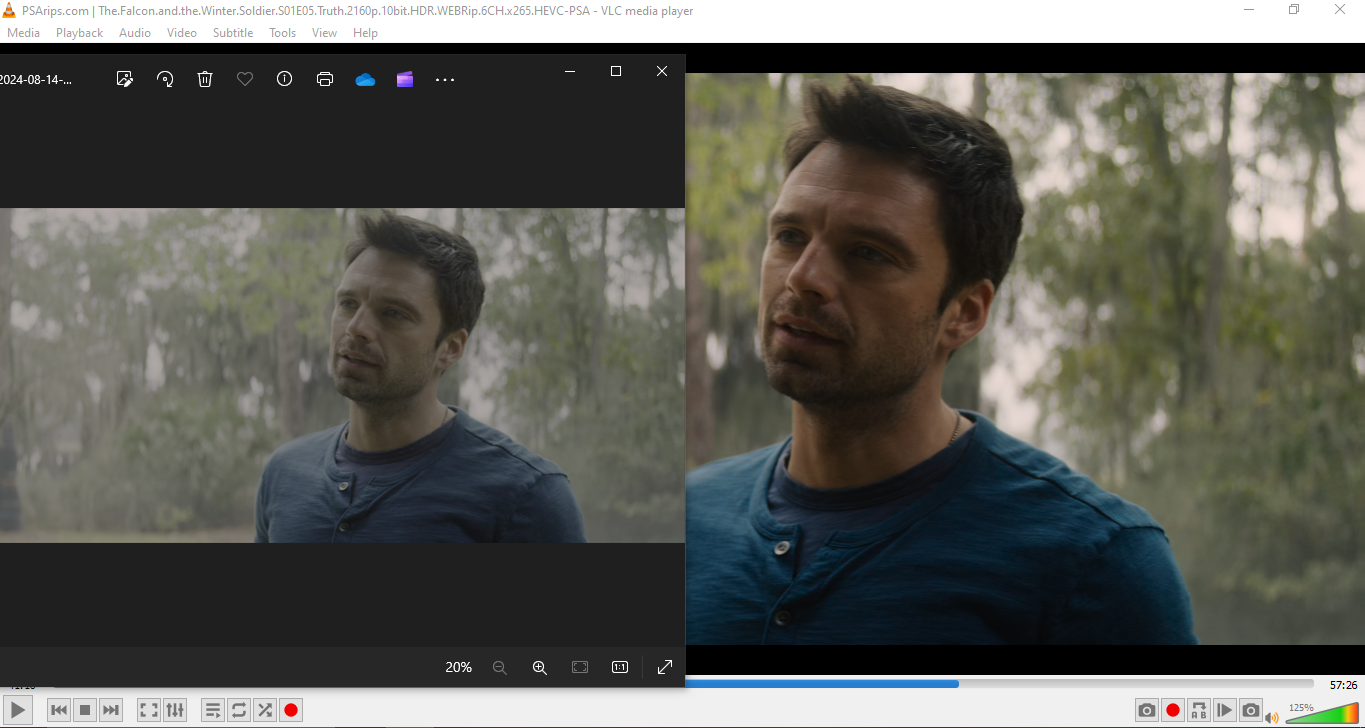Click the red record button beside shuffle
Screen dimensions: 1365x728
point(291,710)
